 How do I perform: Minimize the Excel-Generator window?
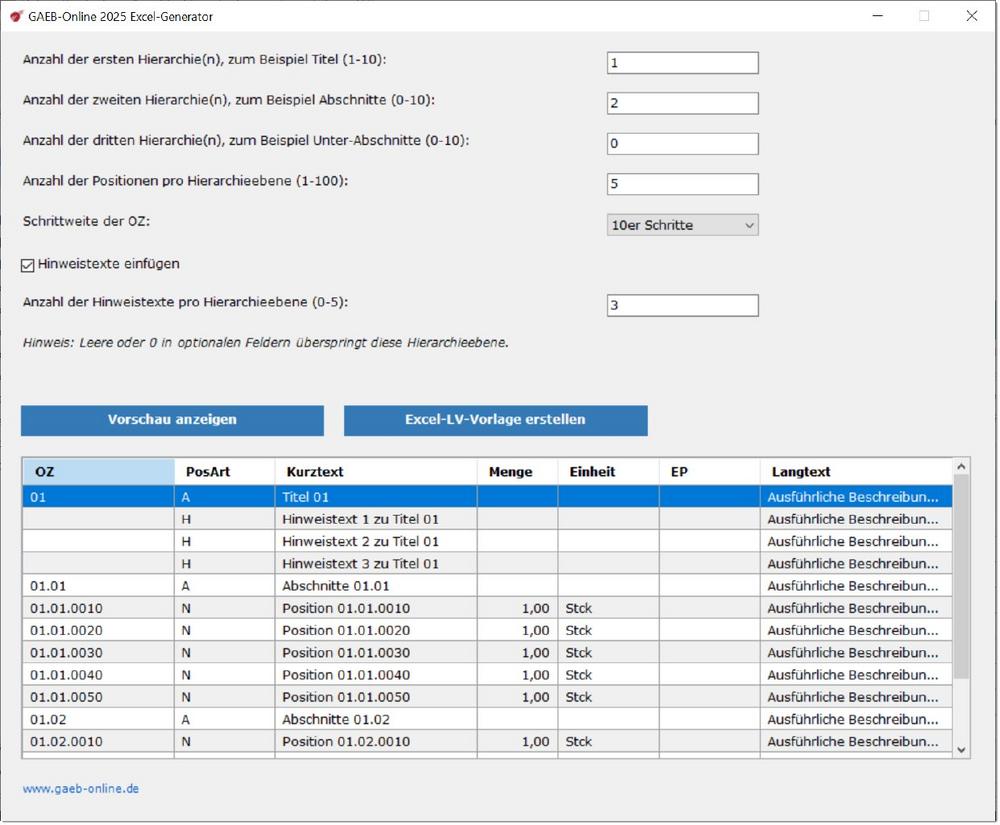(878, 16)
